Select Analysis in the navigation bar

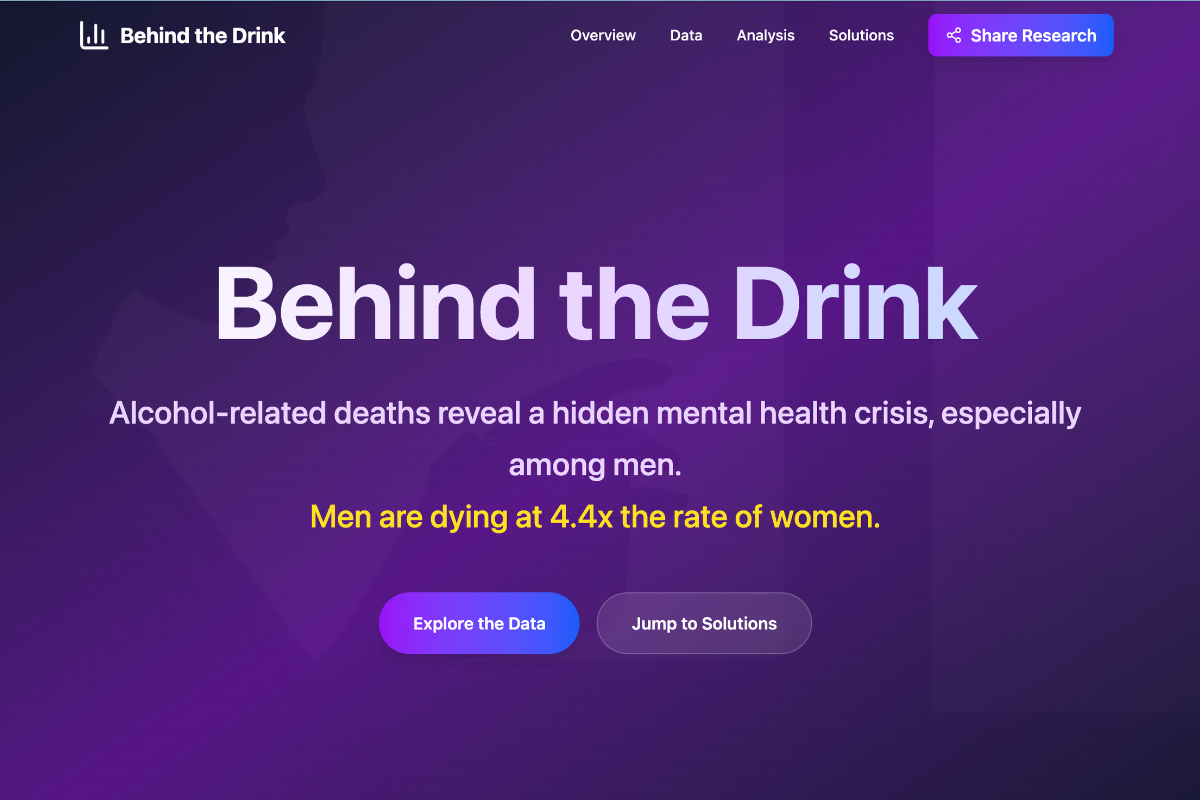766,35
